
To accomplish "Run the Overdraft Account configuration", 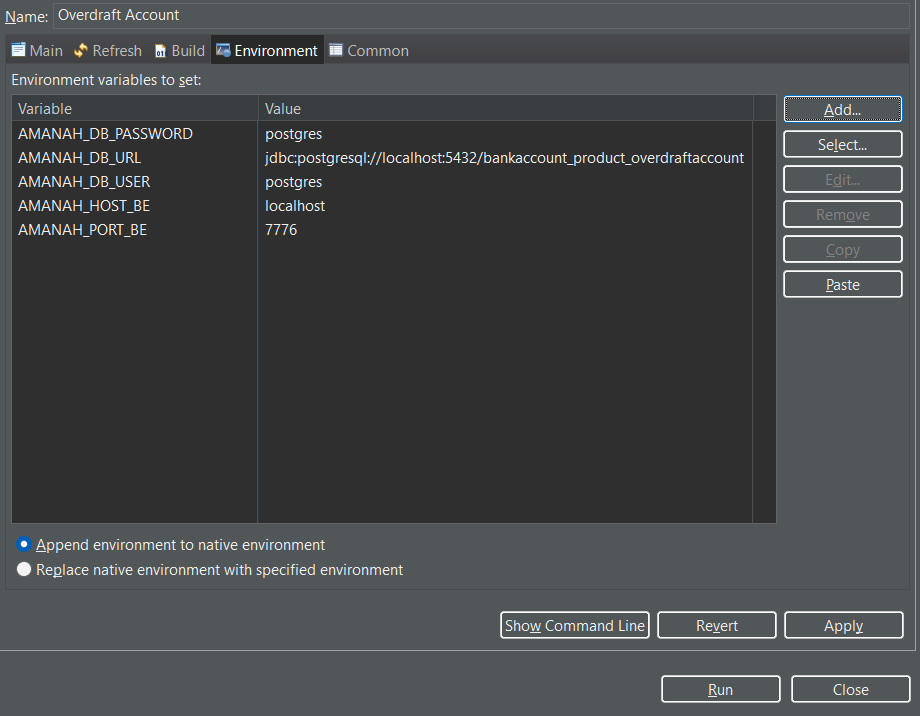I will click(x=721, y=690).
